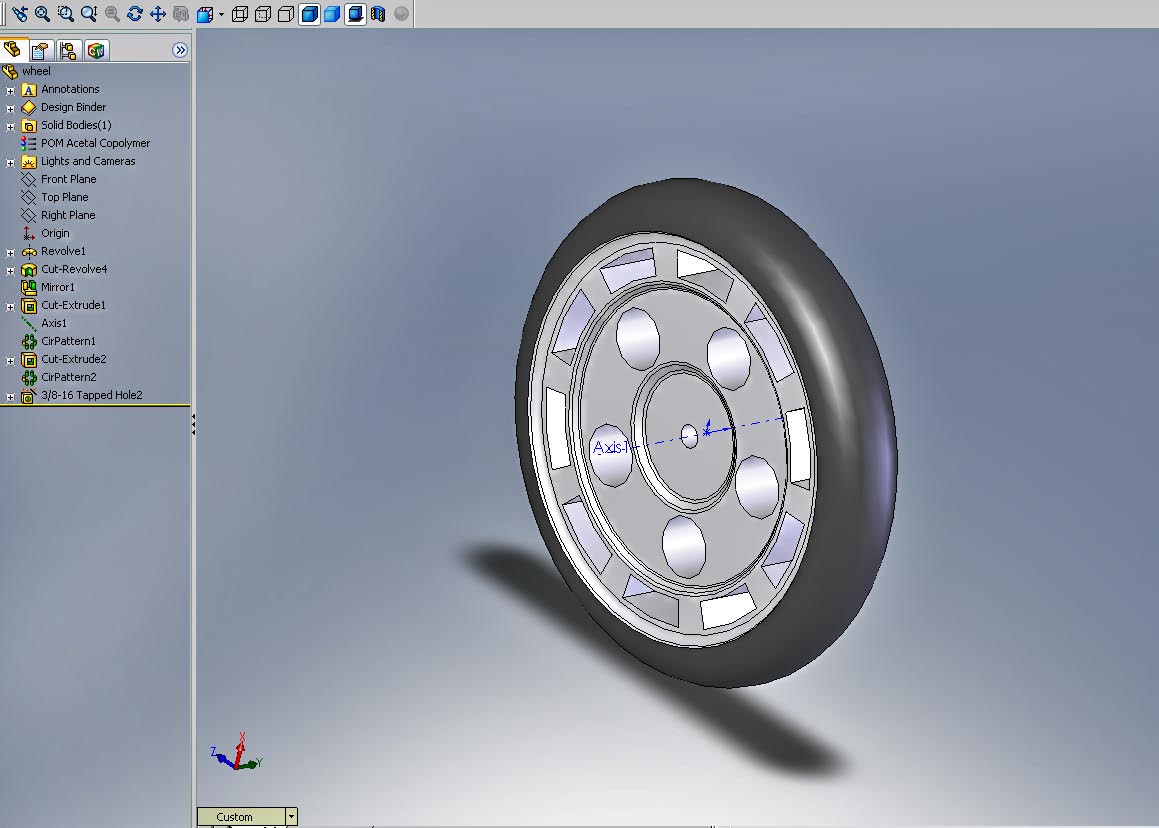Screen dimensions: 1159x828
Task: Select Axis1 in the feature tree
Action: tap(53, 323)
